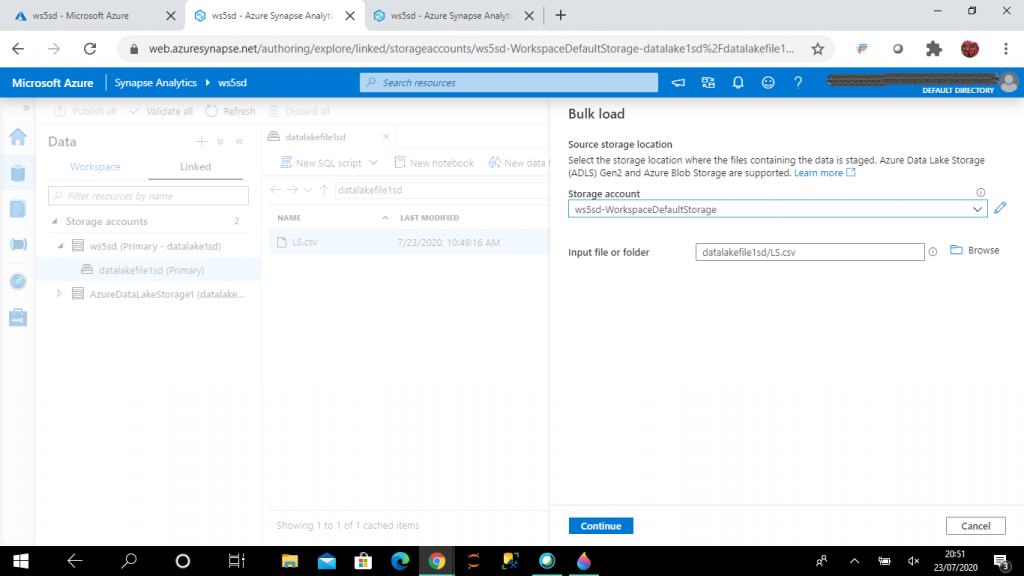This screenshot has width=1024, height=576.
Task: Click the Continue button
Action: 601,526
